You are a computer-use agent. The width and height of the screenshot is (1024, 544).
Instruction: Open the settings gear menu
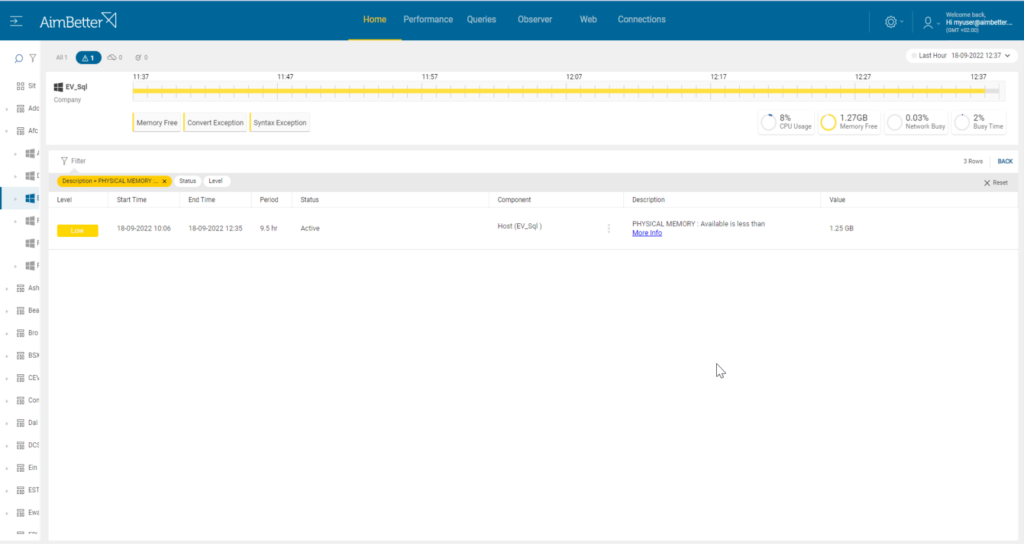point(891,22)
